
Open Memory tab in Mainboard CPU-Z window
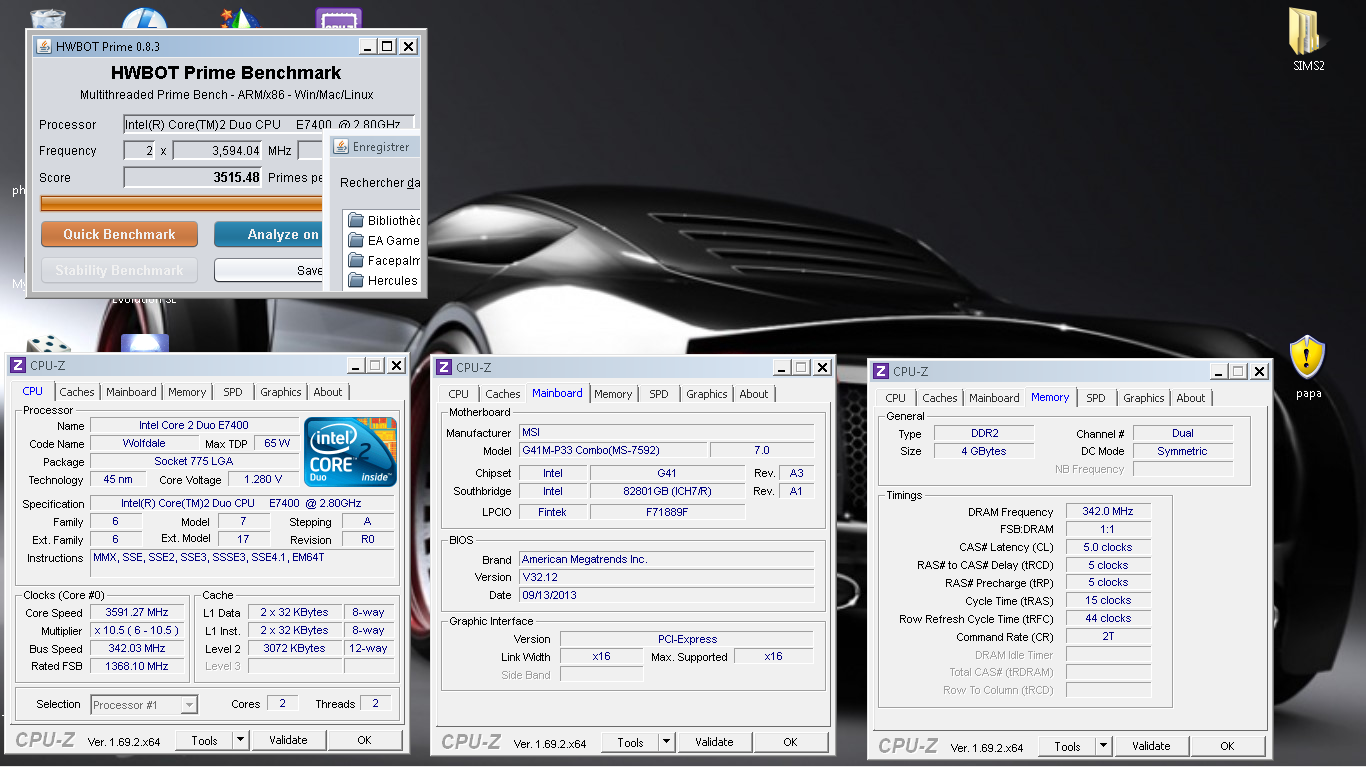click(x=613, y=394)
